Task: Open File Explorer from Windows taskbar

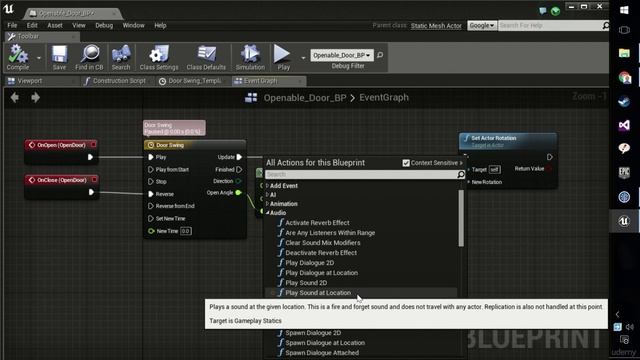Action: click(624, 53)
